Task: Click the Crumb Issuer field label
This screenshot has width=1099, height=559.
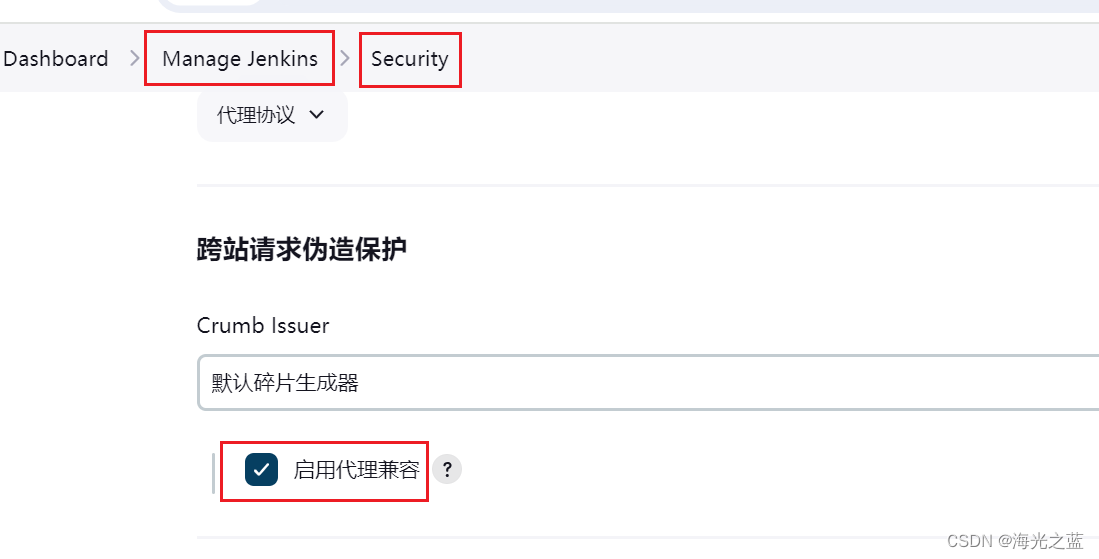Action: point(263,326)
